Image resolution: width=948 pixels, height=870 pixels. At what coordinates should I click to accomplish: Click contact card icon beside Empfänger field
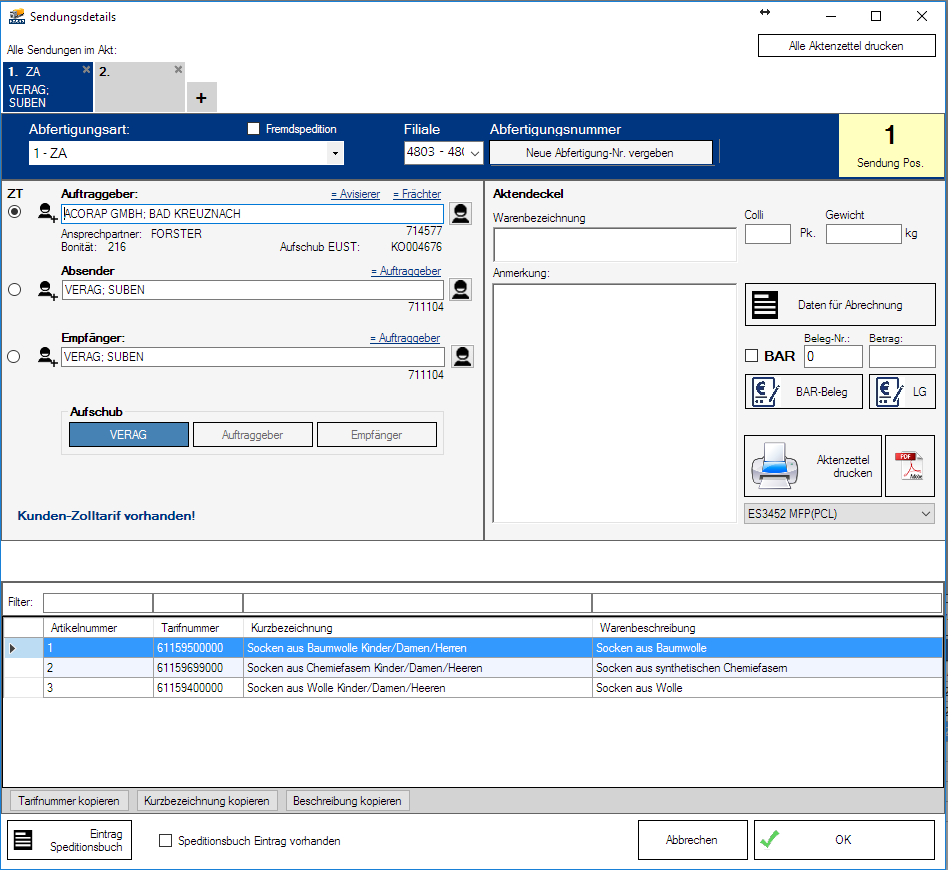click(462, 357)
